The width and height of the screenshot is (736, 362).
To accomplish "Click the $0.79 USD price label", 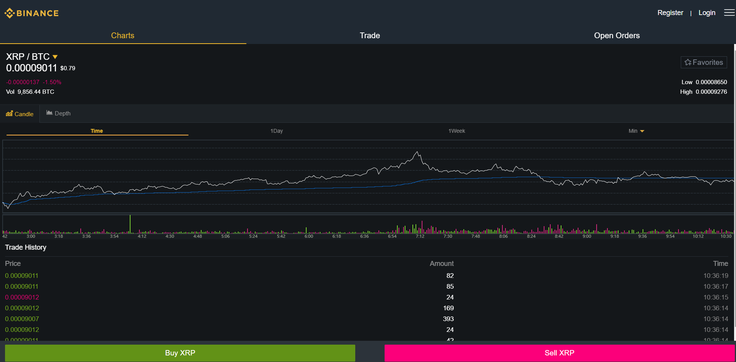I will pos(68,69).
